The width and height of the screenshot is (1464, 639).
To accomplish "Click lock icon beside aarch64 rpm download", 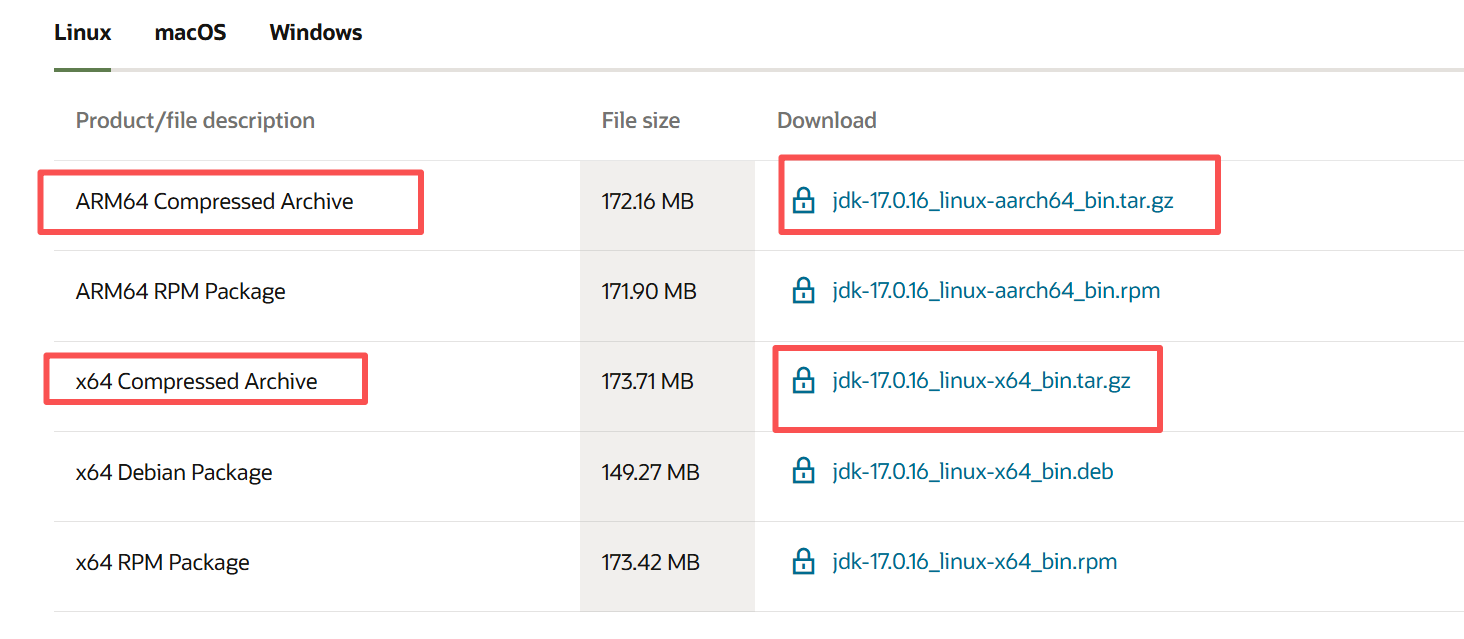I will point(802,291).
